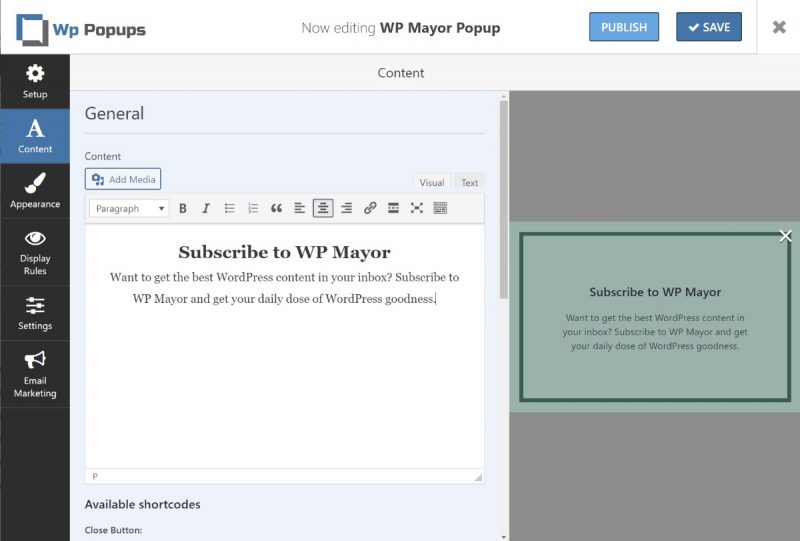The width and height of the screenshot is (800, 541).
Task: Click the scroll-up arrow of content panel
Action: tap(504, 96)
